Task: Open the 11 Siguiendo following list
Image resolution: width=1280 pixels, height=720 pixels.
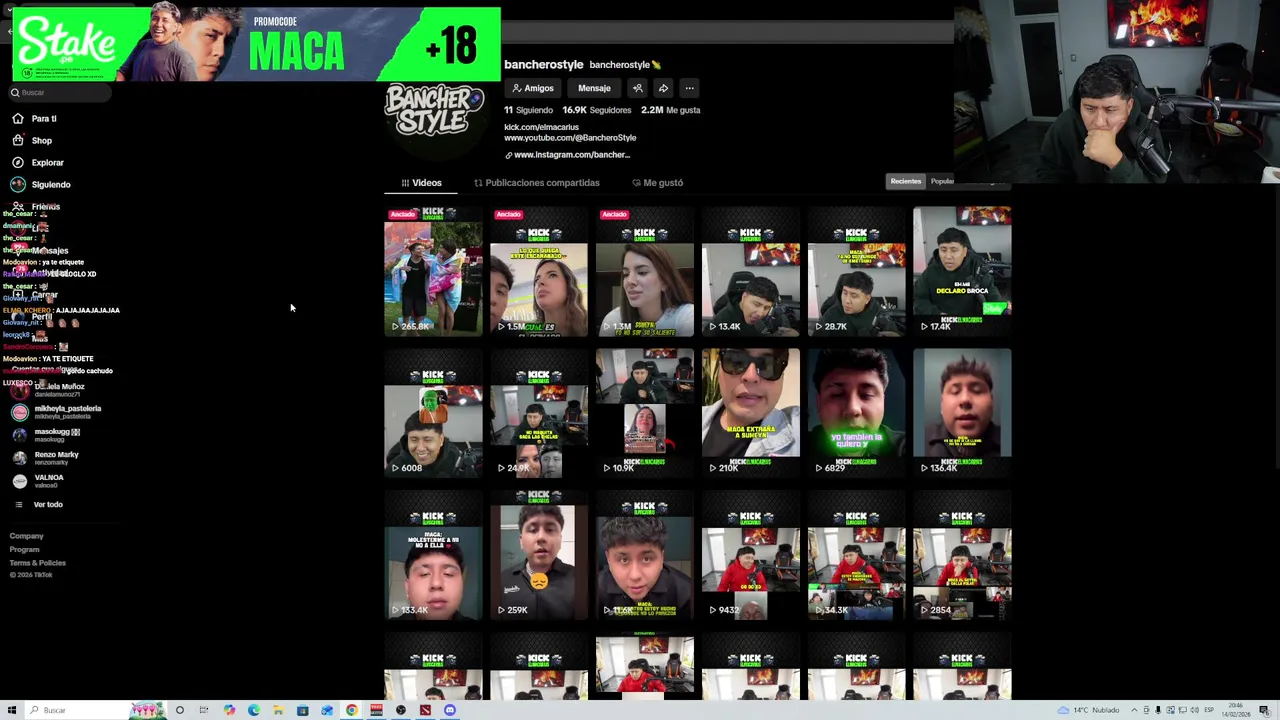Action: [528, 110]
